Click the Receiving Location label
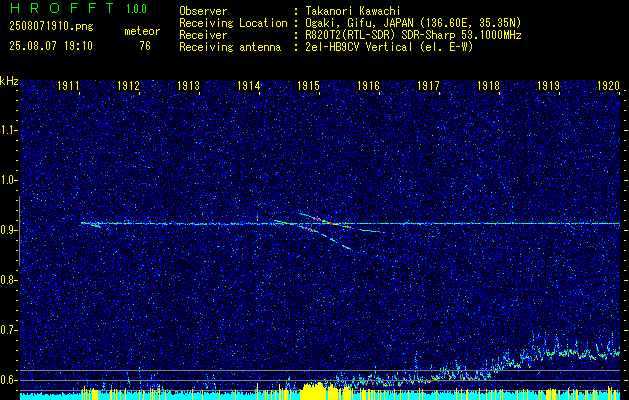Image resolution: width=629 pixels, height=400 pixels. pyautogui.click(x=233, y=23)
